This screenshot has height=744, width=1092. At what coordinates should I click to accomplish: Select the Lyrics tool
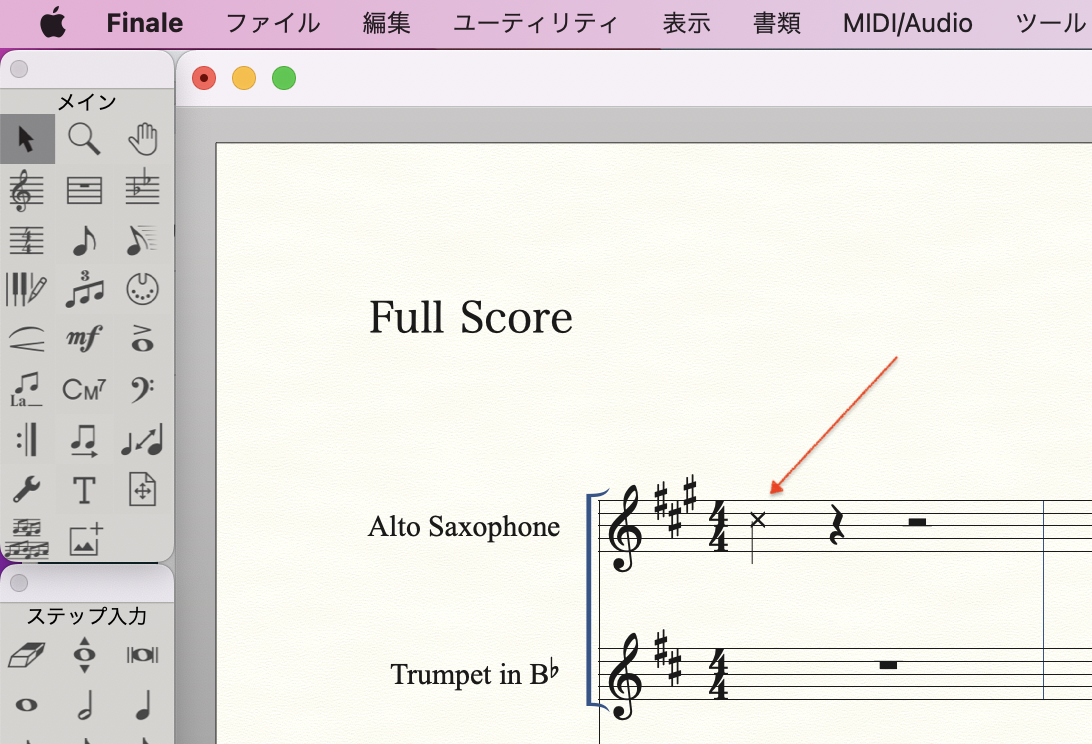27,389
